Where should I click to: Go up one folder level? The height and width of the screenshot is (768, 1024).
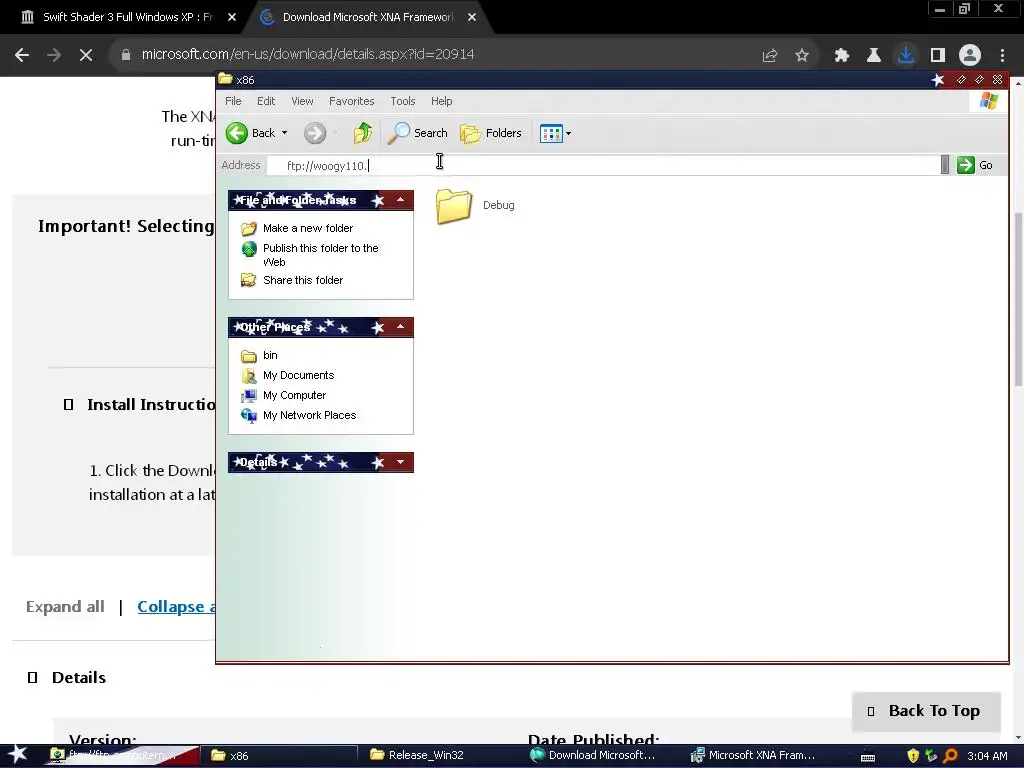pyautogui.click(x=362, y=133)
